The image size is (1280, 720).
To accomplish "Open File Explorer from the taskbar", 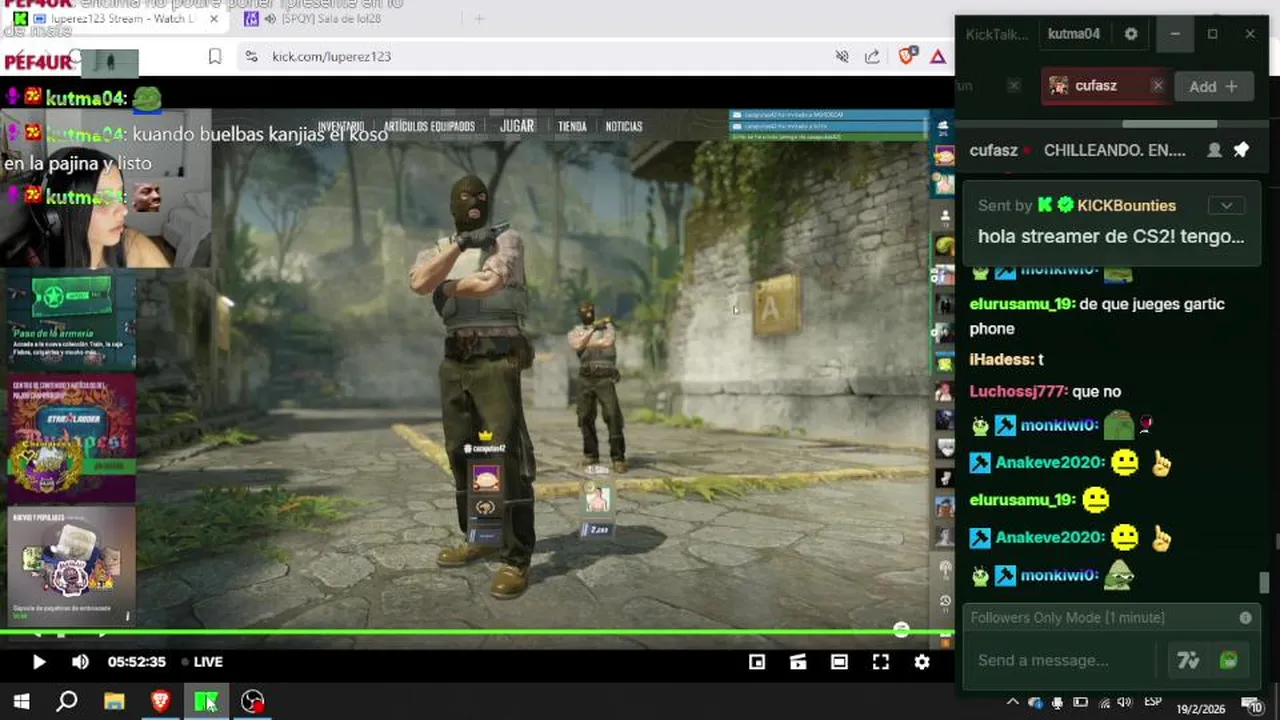I will pos(114,701).
